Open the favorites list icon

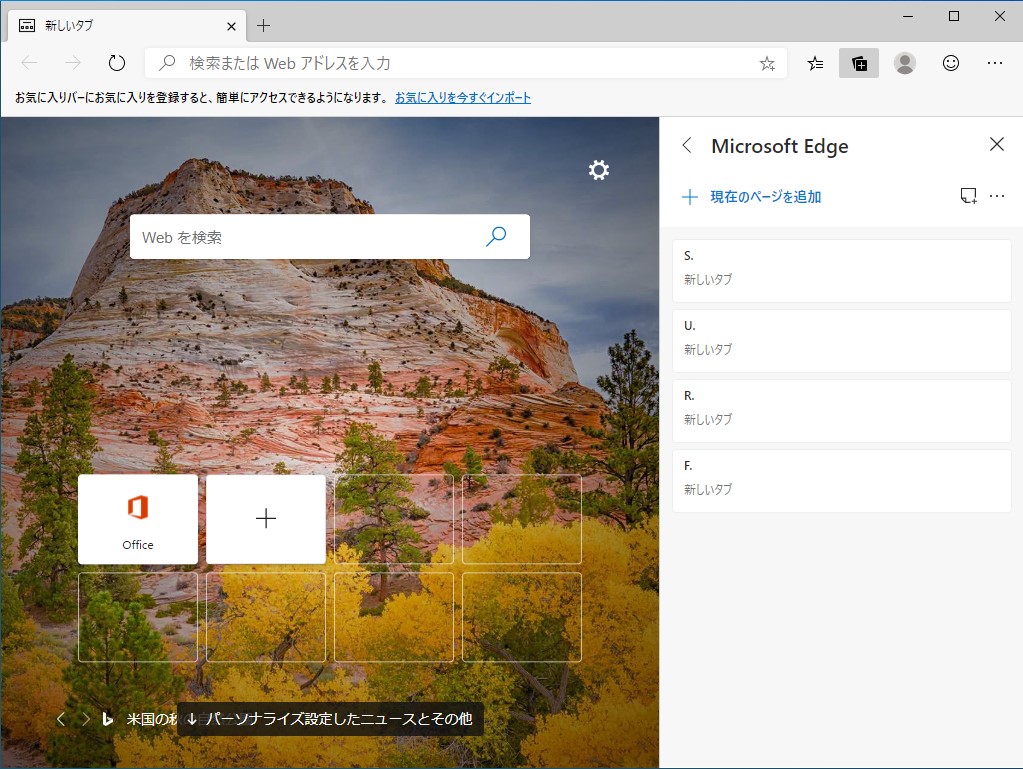click(814, 62)
